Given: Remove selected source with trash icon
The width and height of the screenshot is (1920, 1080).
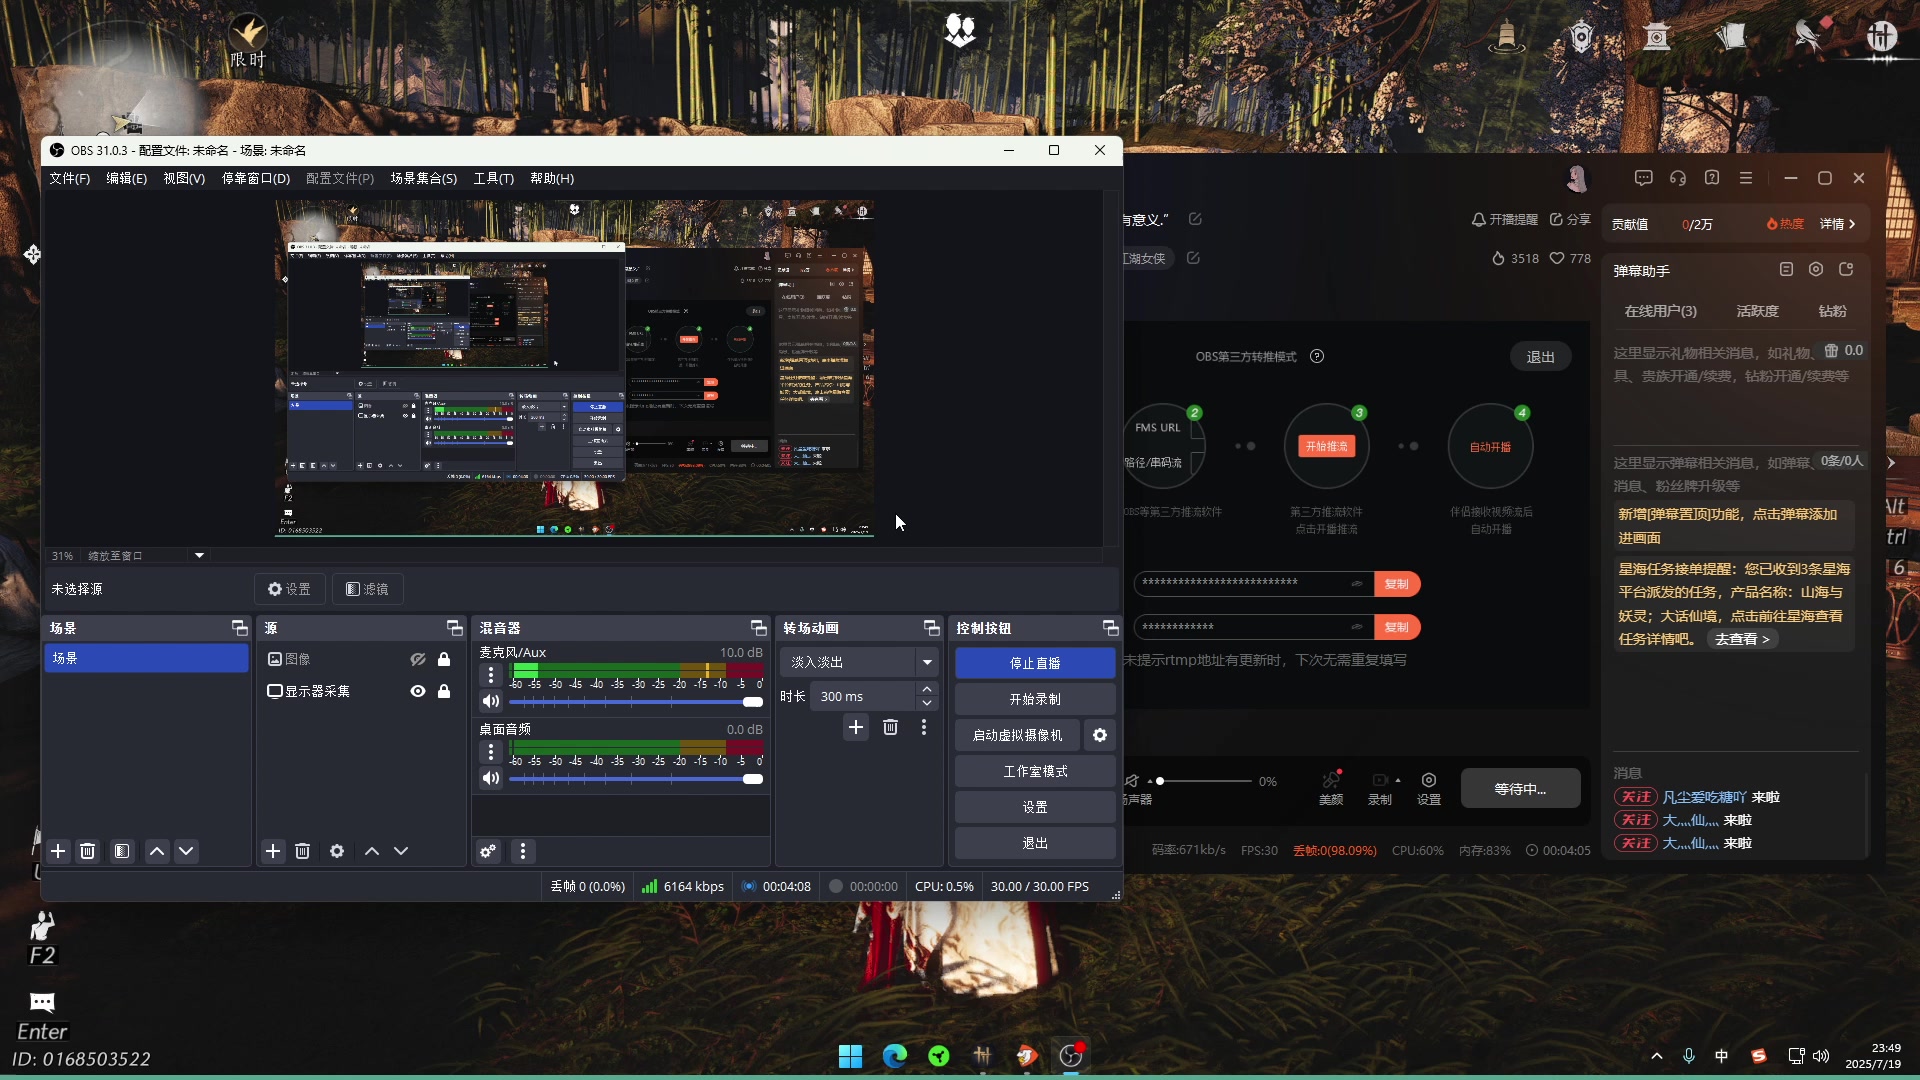Looking at the screenshot, I should pyautogui.click(x=302, y=851).
